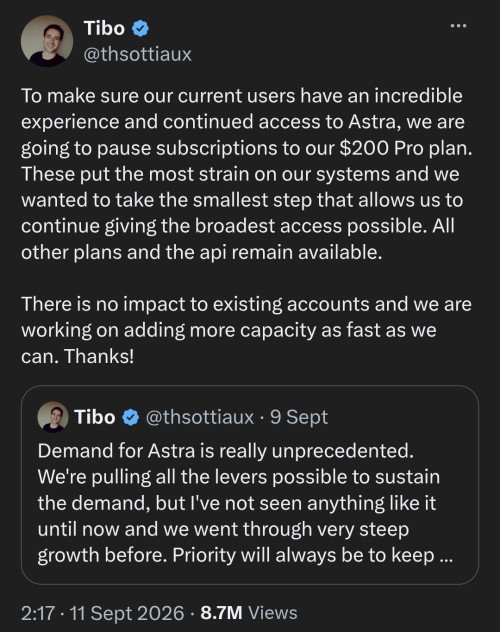
Task: Click verified badge in the quoted tweet
Action: point(131,417)
